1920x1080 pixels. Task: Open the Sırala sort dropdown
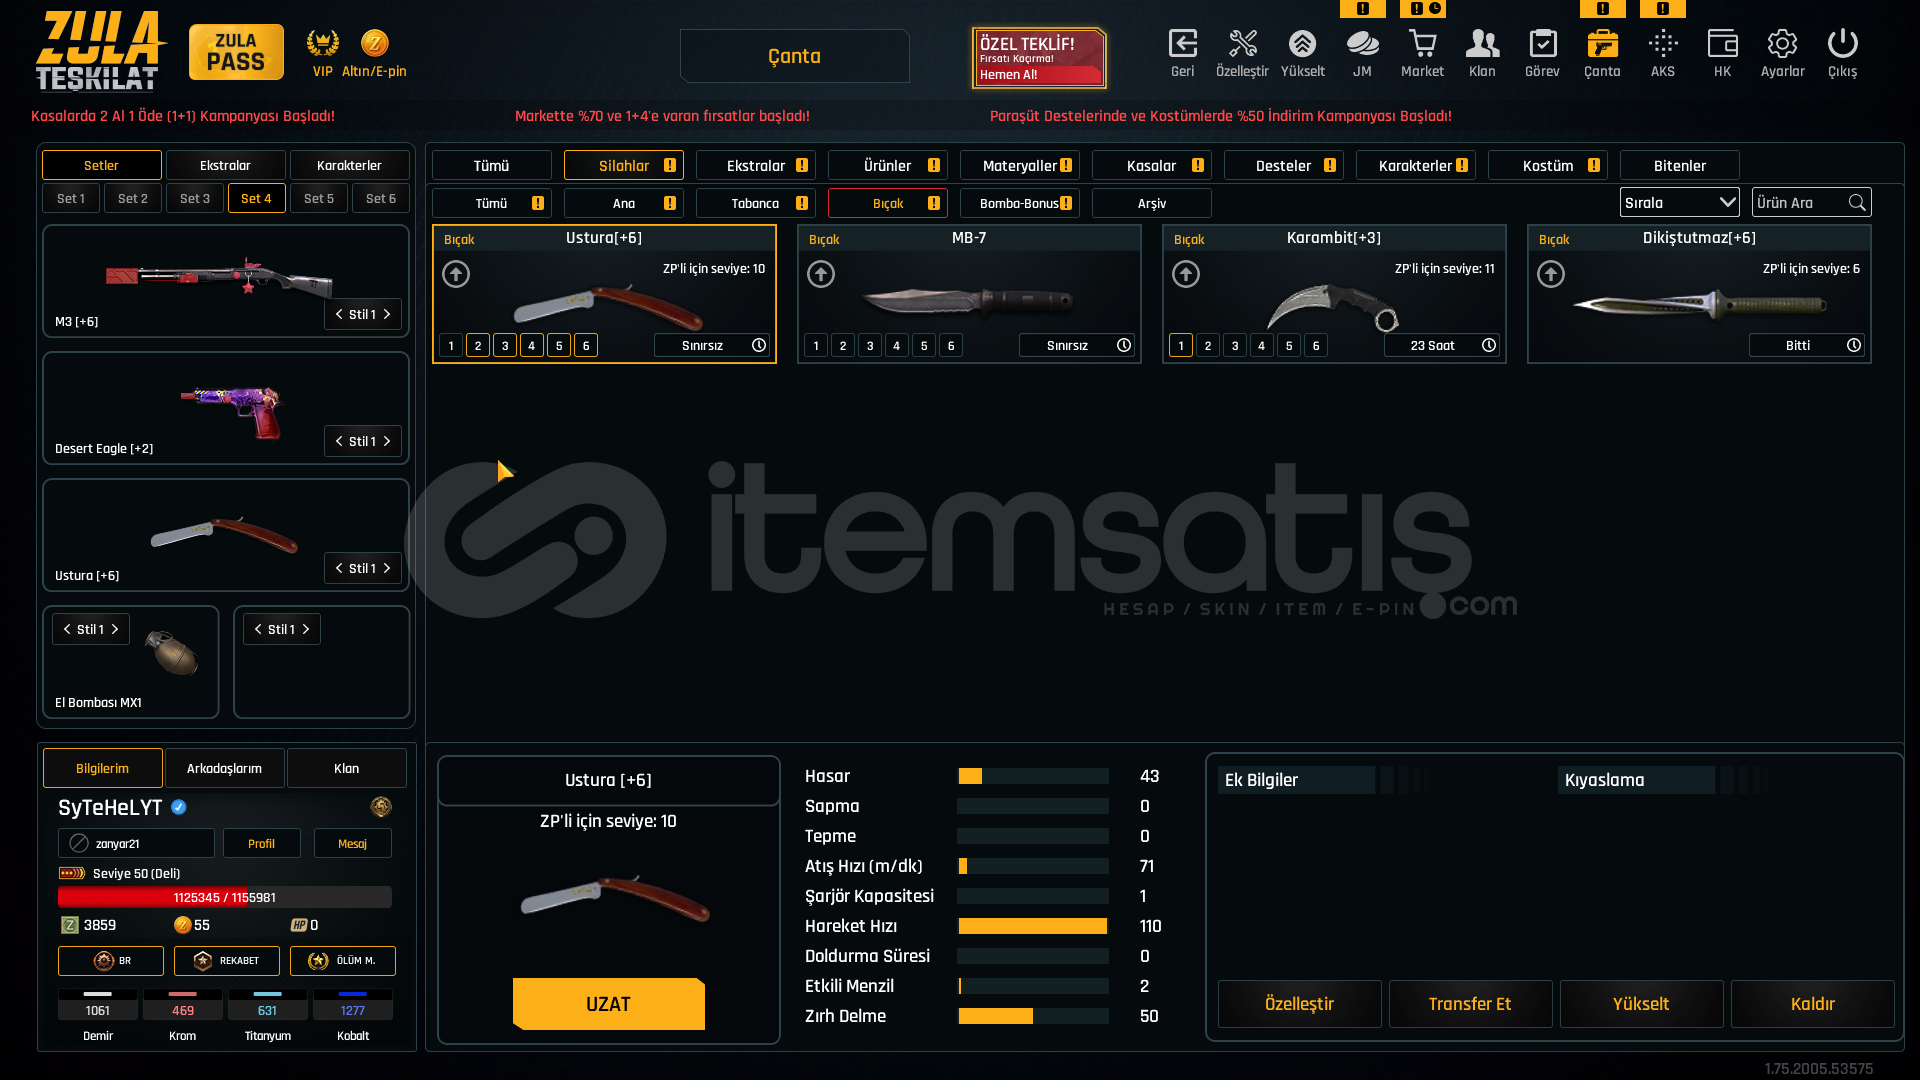1679,203
